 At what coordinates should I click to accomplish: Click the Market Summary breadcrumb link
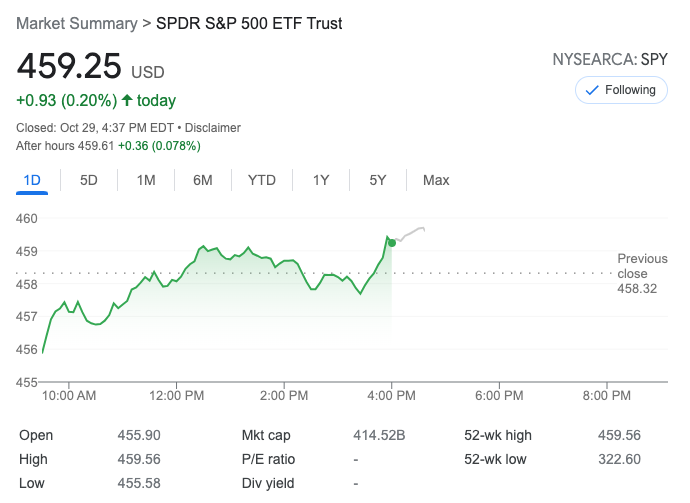(x=77, y=23)
